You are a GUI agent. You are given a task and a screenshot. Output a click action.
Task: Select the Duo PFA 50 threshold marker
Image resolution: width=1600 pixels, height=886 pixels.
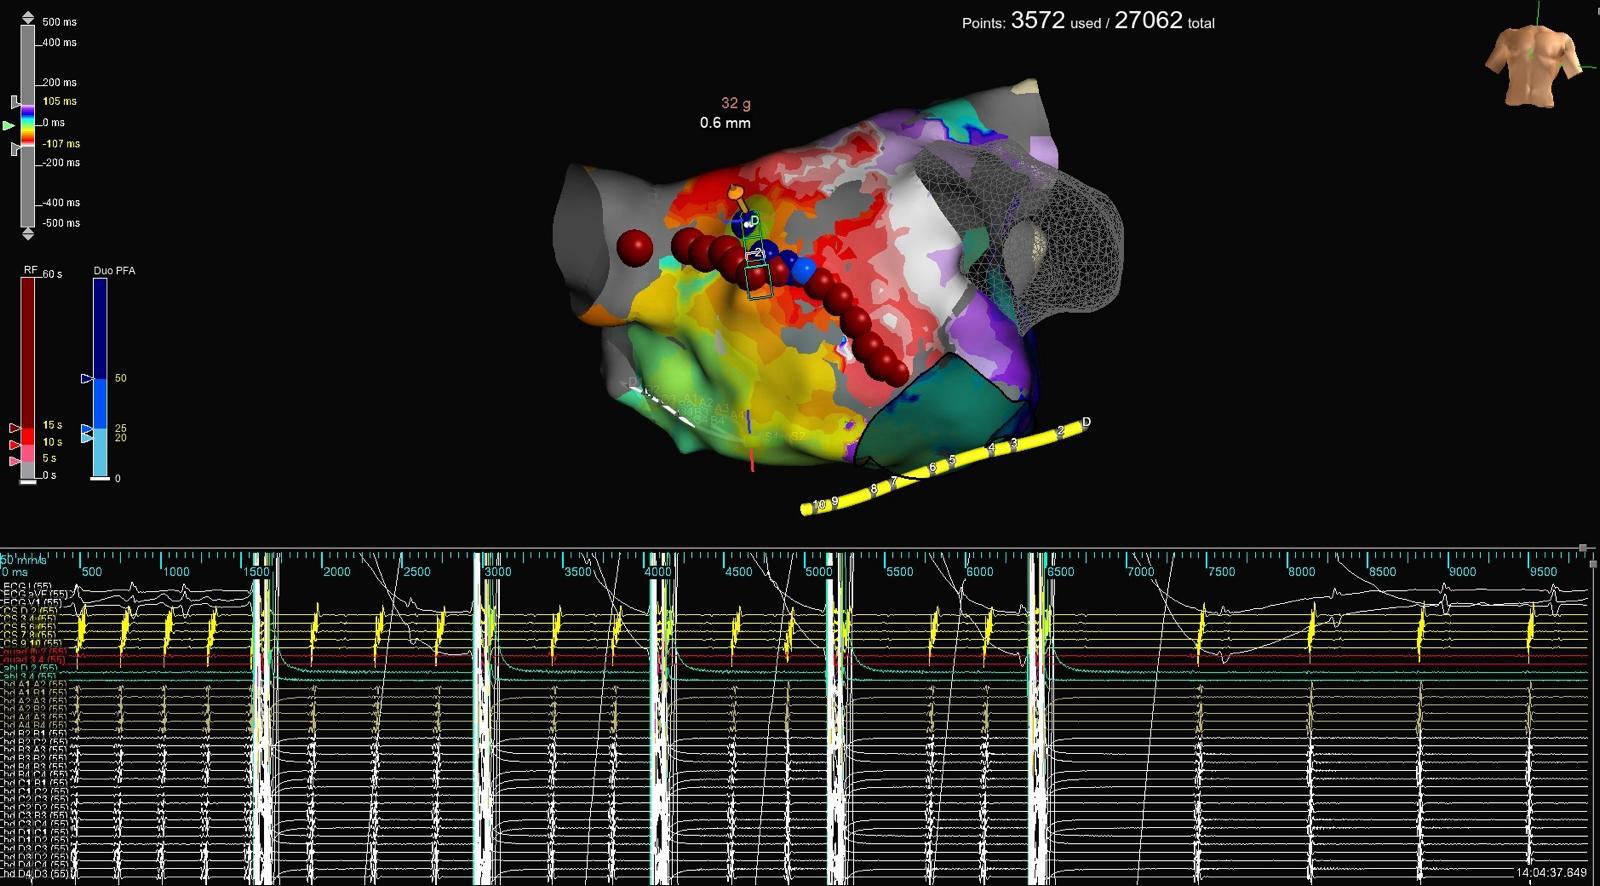(87, 379)
